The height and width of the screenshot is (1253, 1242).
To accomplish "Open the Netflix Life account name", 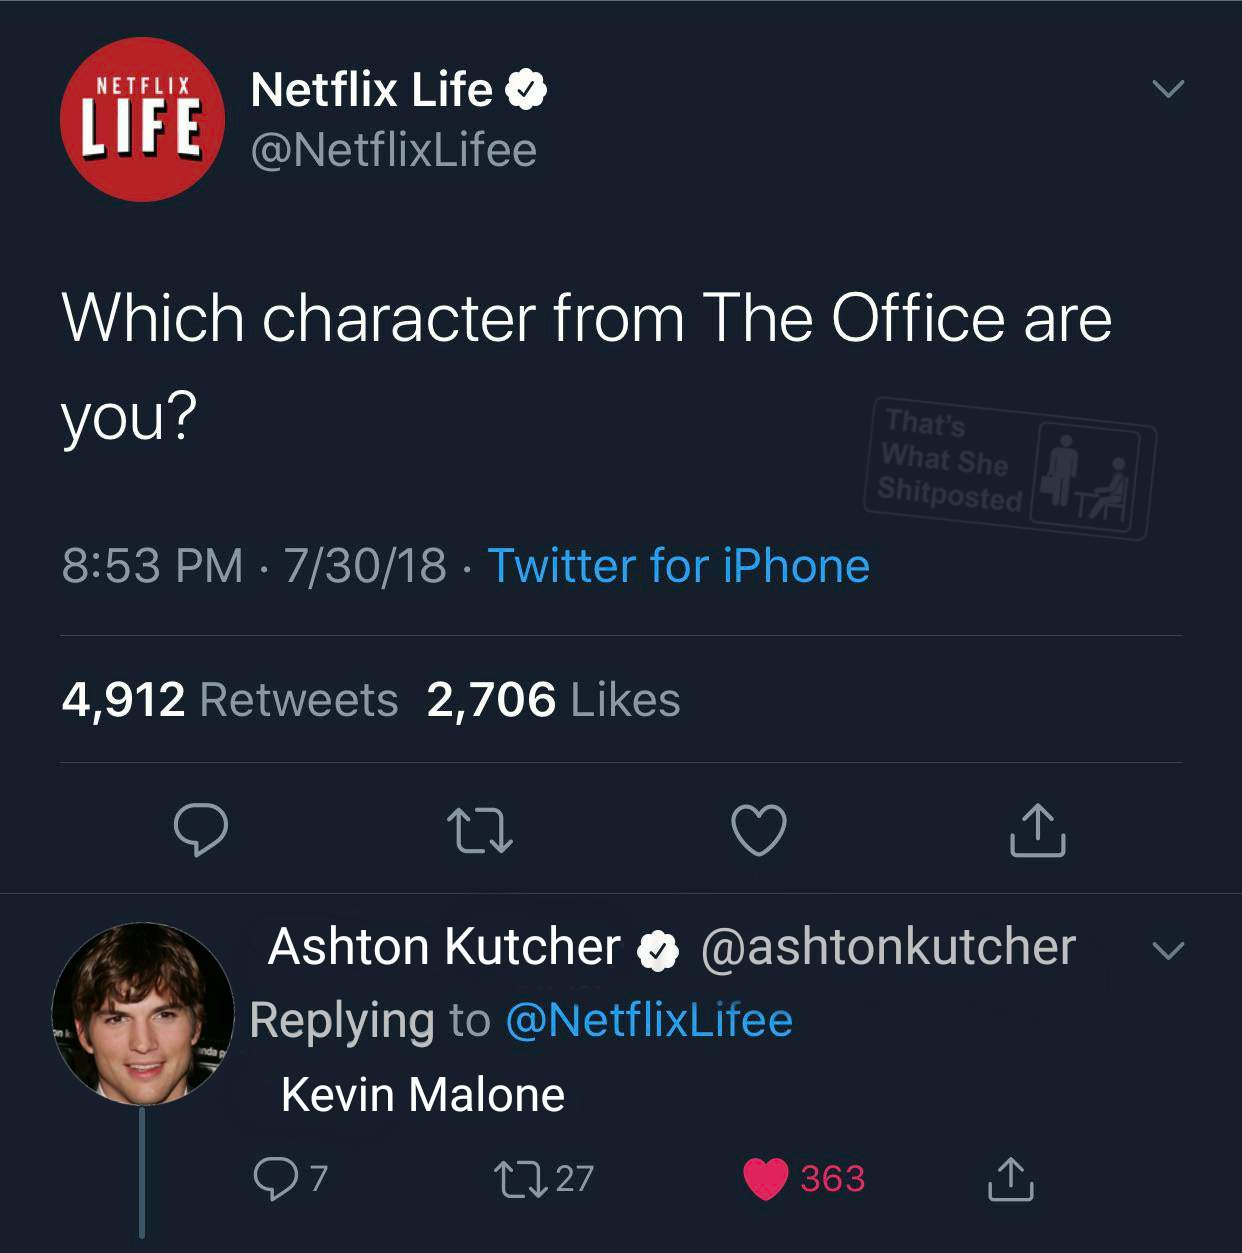I will click(372, 90).
